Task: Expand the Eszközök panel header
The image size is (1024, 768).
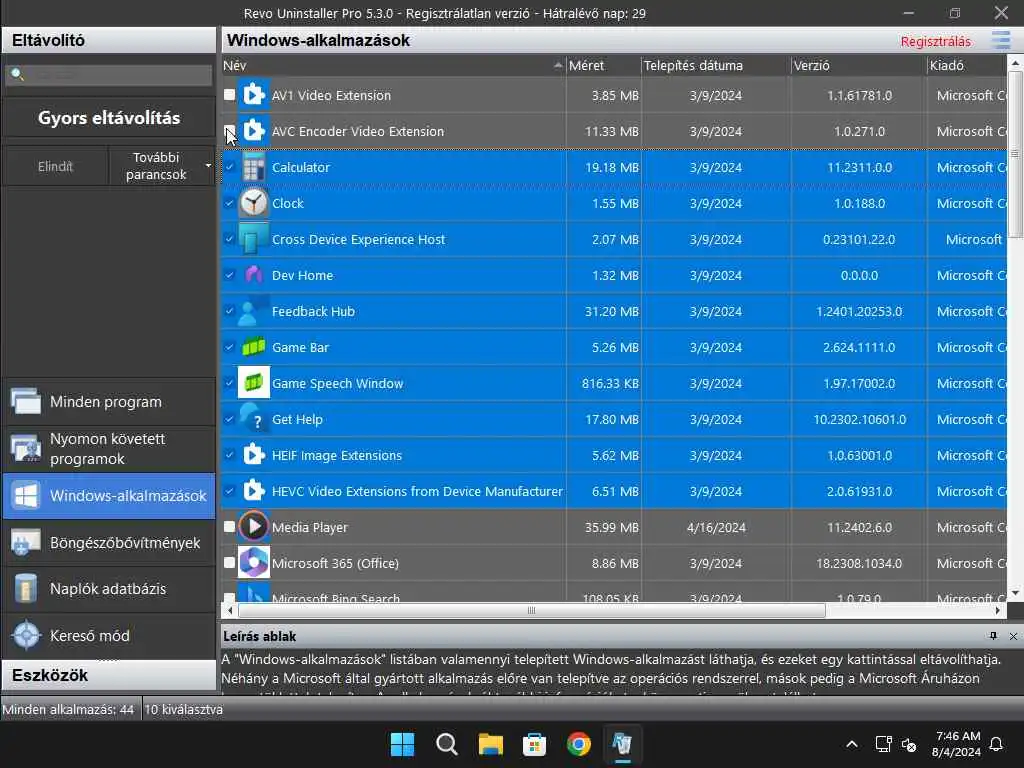Action: (x=109, y=675)
